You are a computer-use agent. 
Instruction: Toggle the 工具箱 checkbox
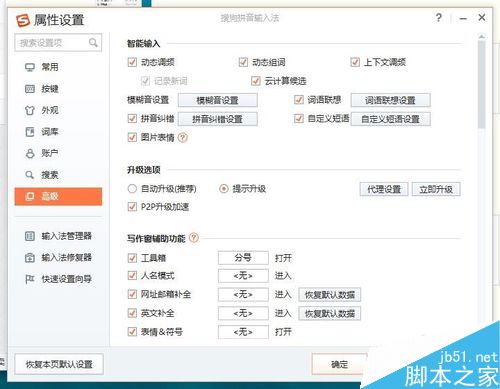coord(132,258)
